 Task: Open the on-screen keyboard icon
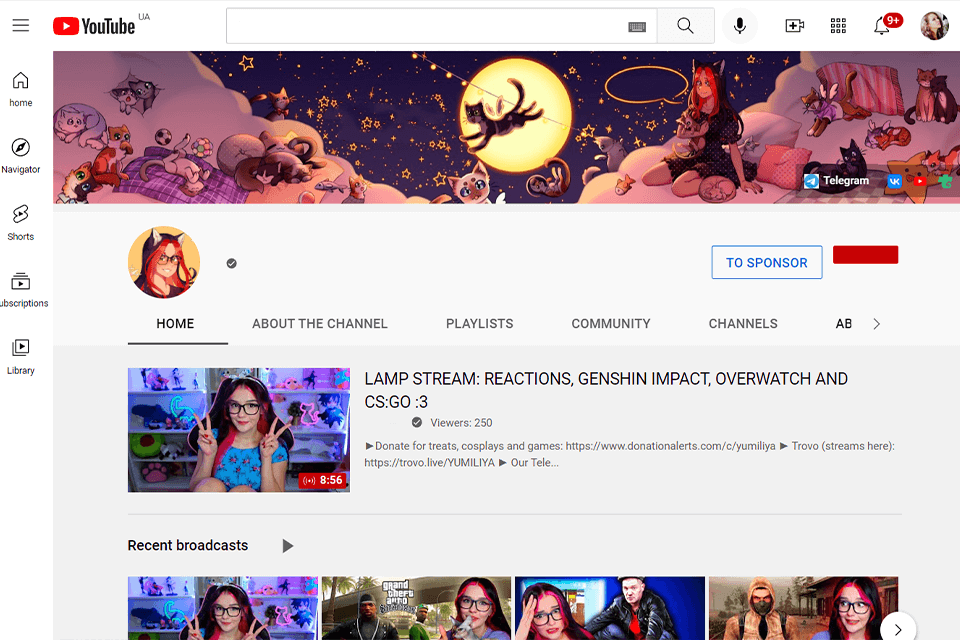pyautogui.click(x=637, y=26)
